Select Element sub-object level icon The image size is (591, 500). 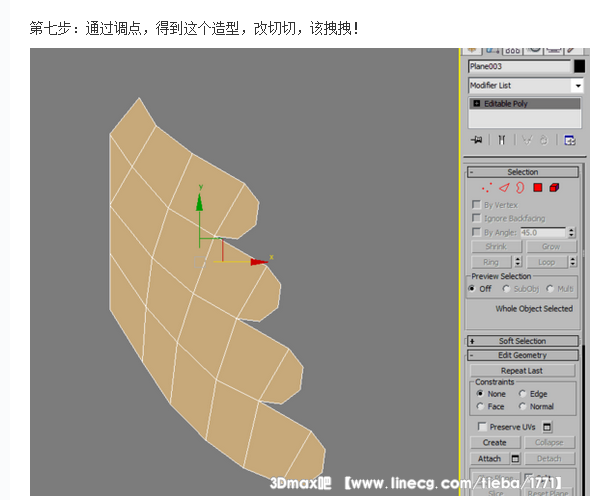click(554, 187)
